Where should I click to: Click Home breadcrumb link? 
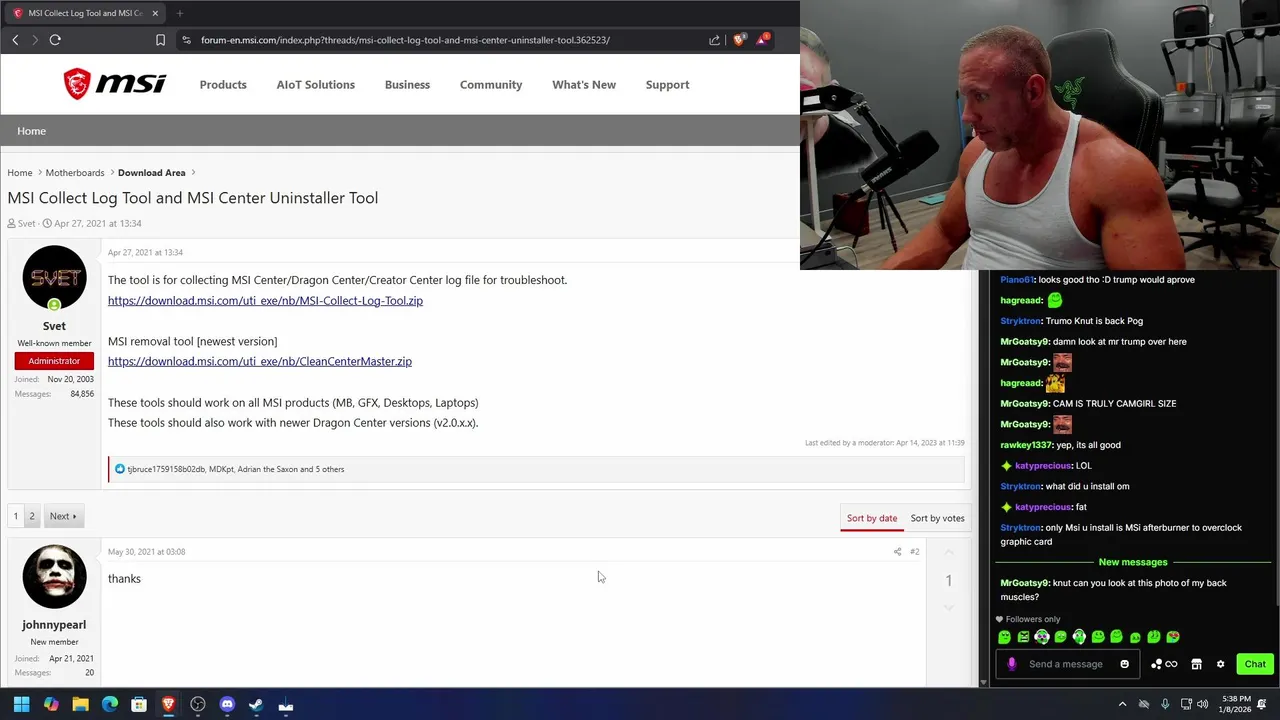click(20, 173)
